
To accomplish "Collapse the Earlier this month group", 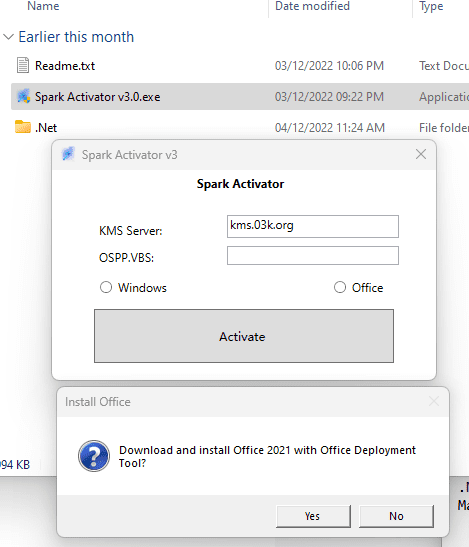I will coord(8,37).
